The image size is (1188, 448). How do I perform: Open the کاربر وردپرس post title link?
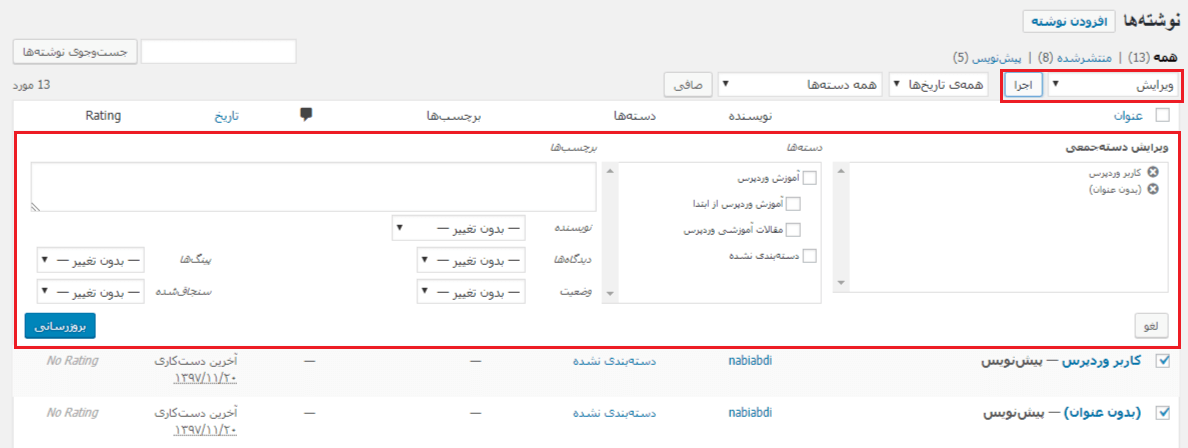1102,362
